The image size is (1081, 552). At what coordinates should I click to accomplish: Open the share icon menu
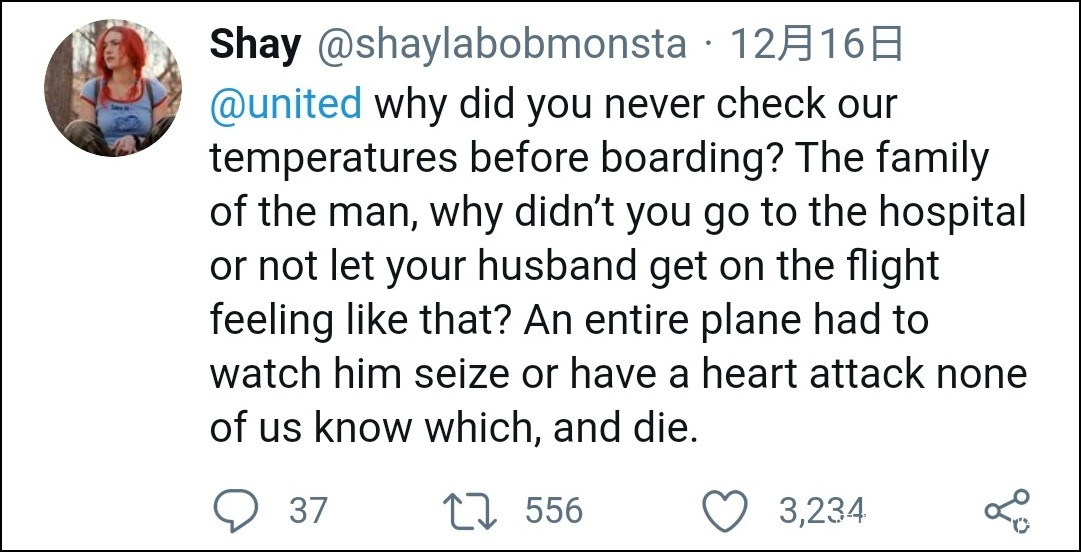coord(1004,510)
